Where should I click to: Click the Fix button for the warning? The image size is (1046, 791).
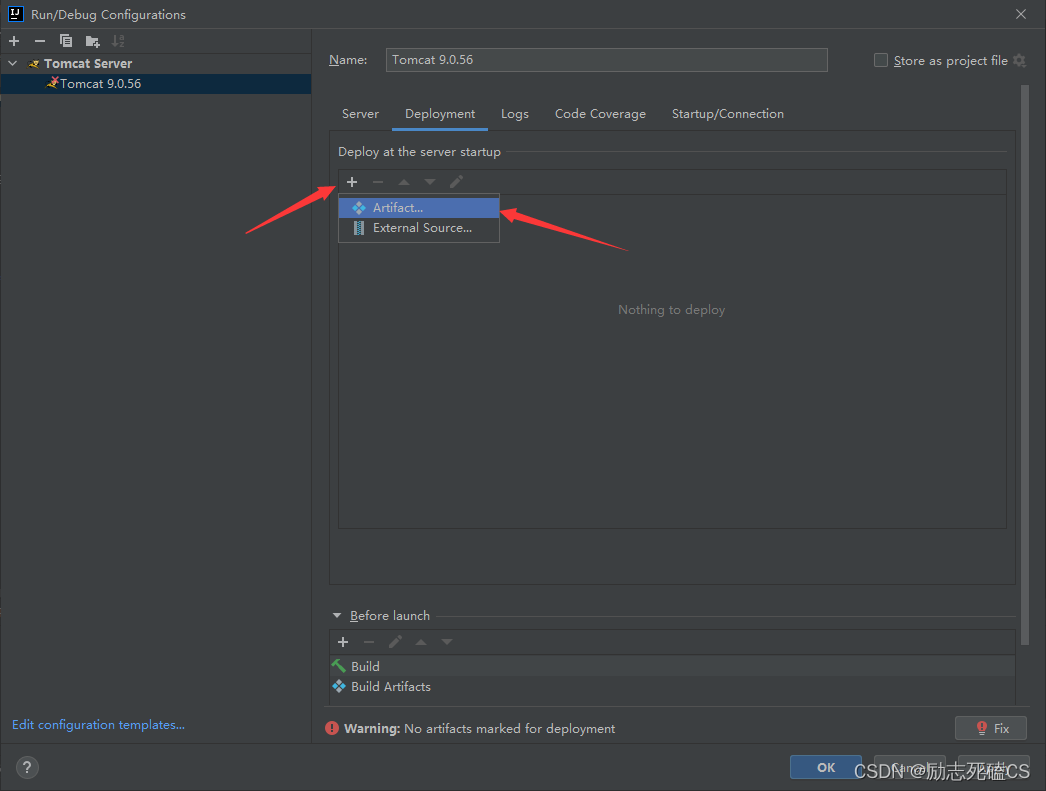click(991, 728)
